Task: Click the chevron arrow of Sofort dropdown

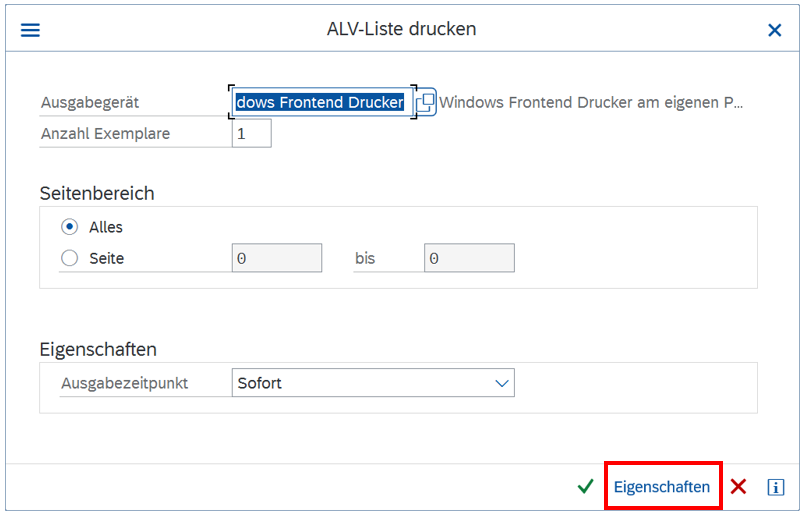Action: [501, 383]
